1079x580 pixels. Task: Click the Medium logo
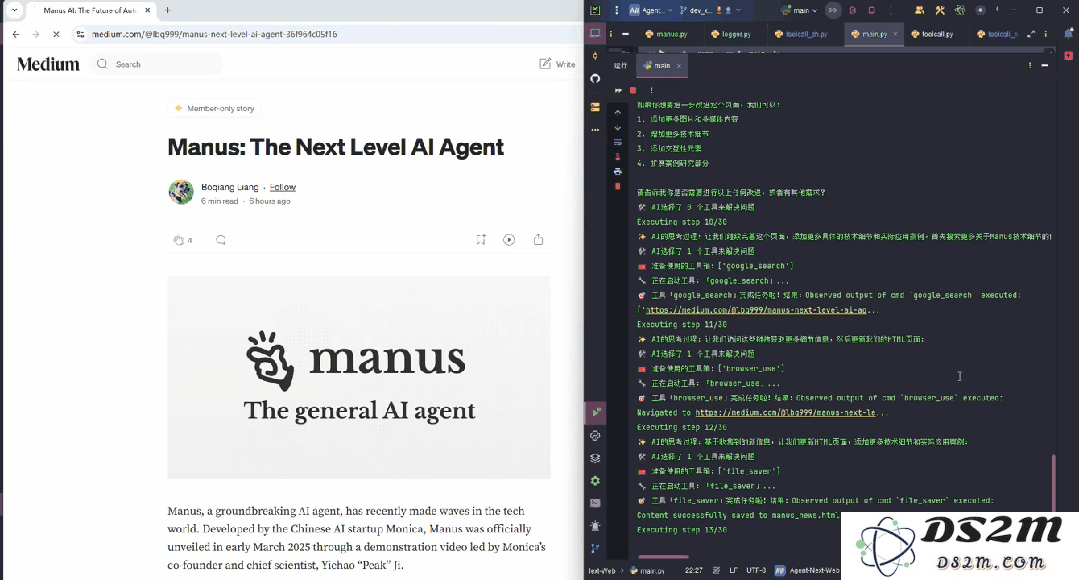[48, 64]
